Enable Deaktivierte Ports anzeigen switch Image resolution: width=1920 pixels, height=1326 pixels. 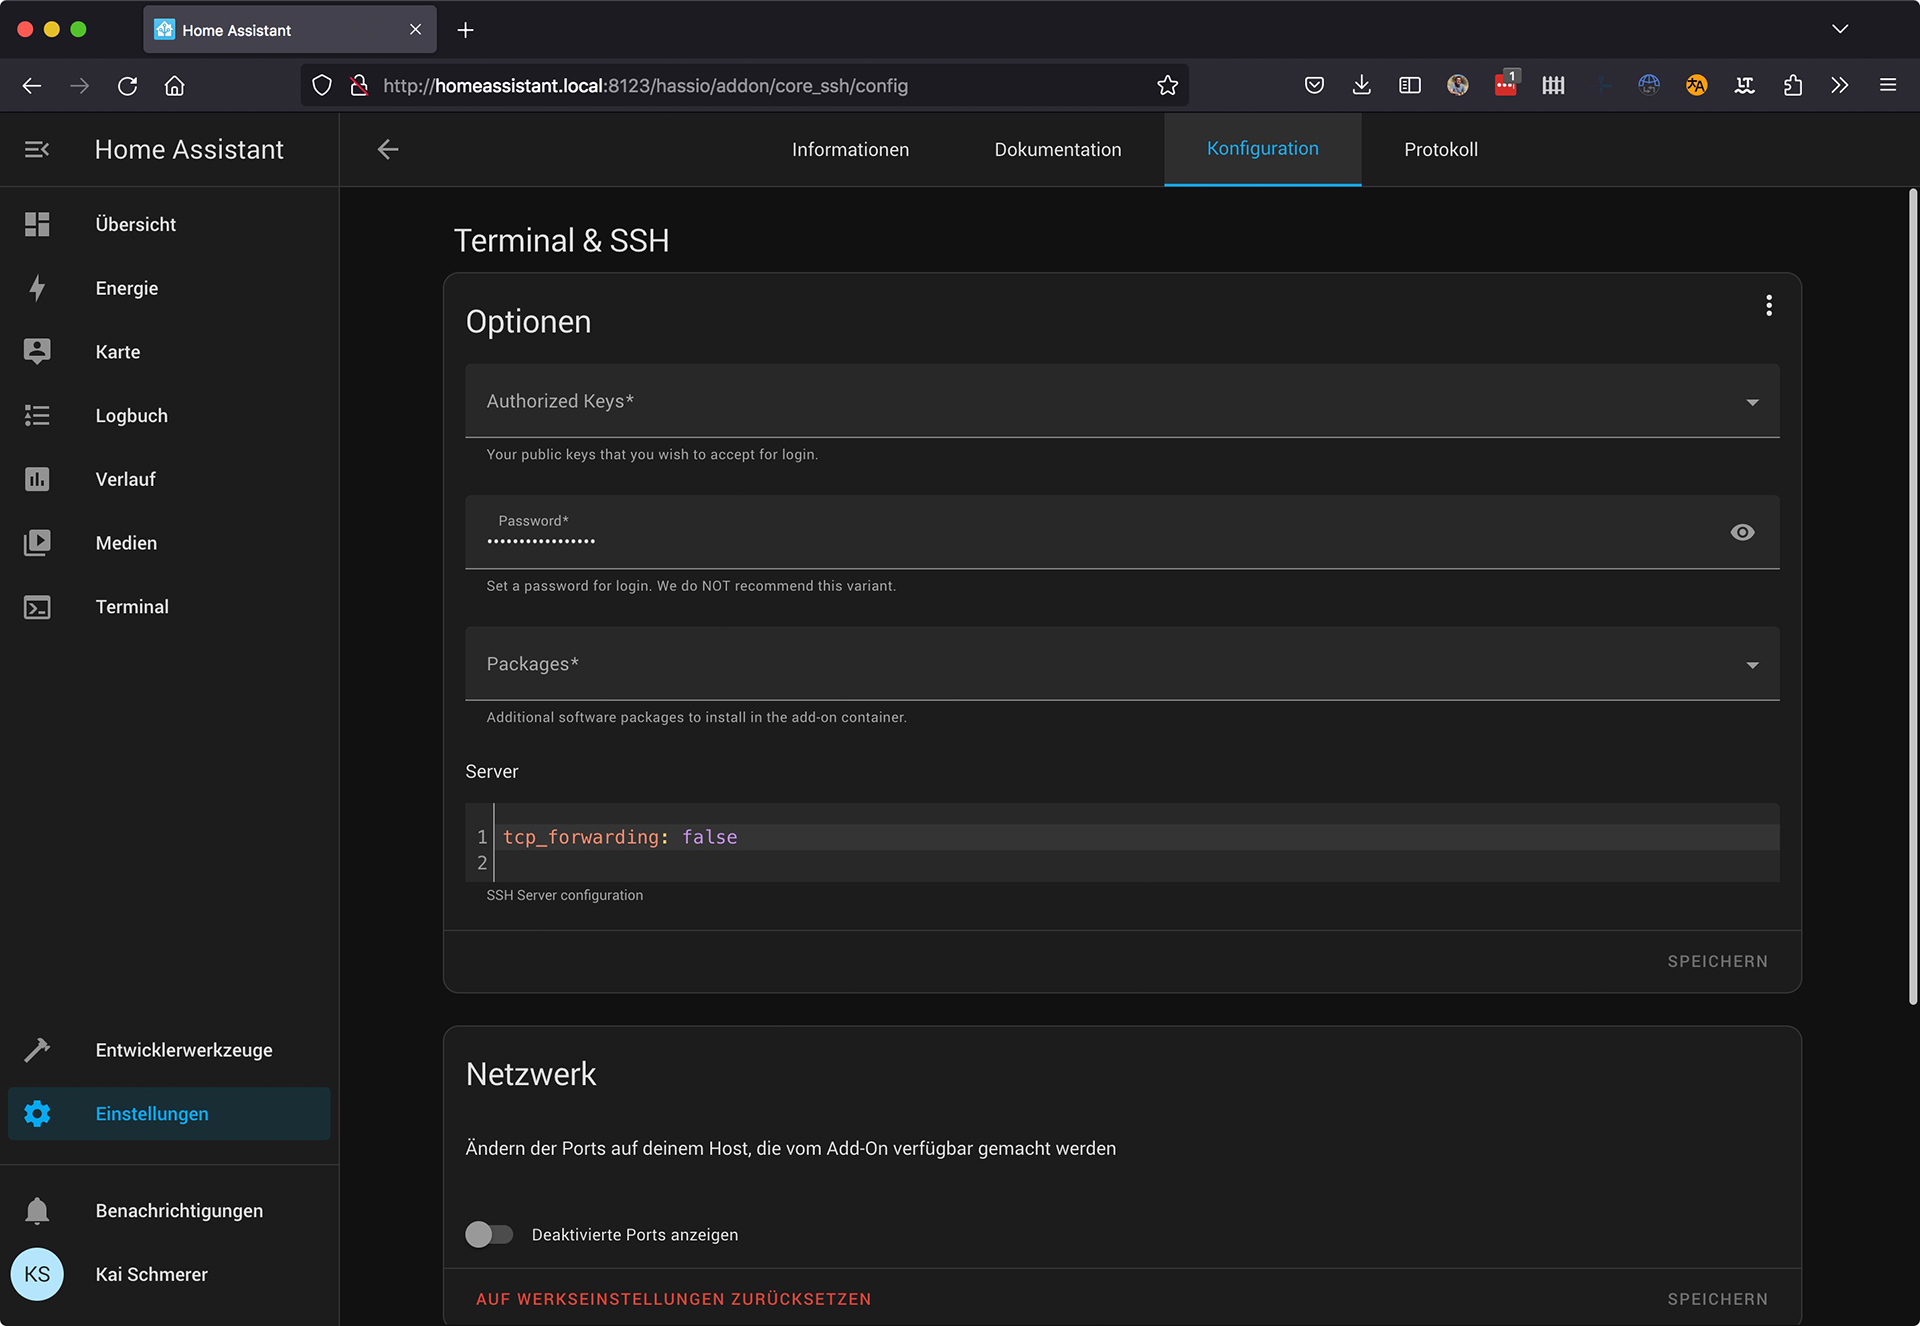tap(489, 1235)
